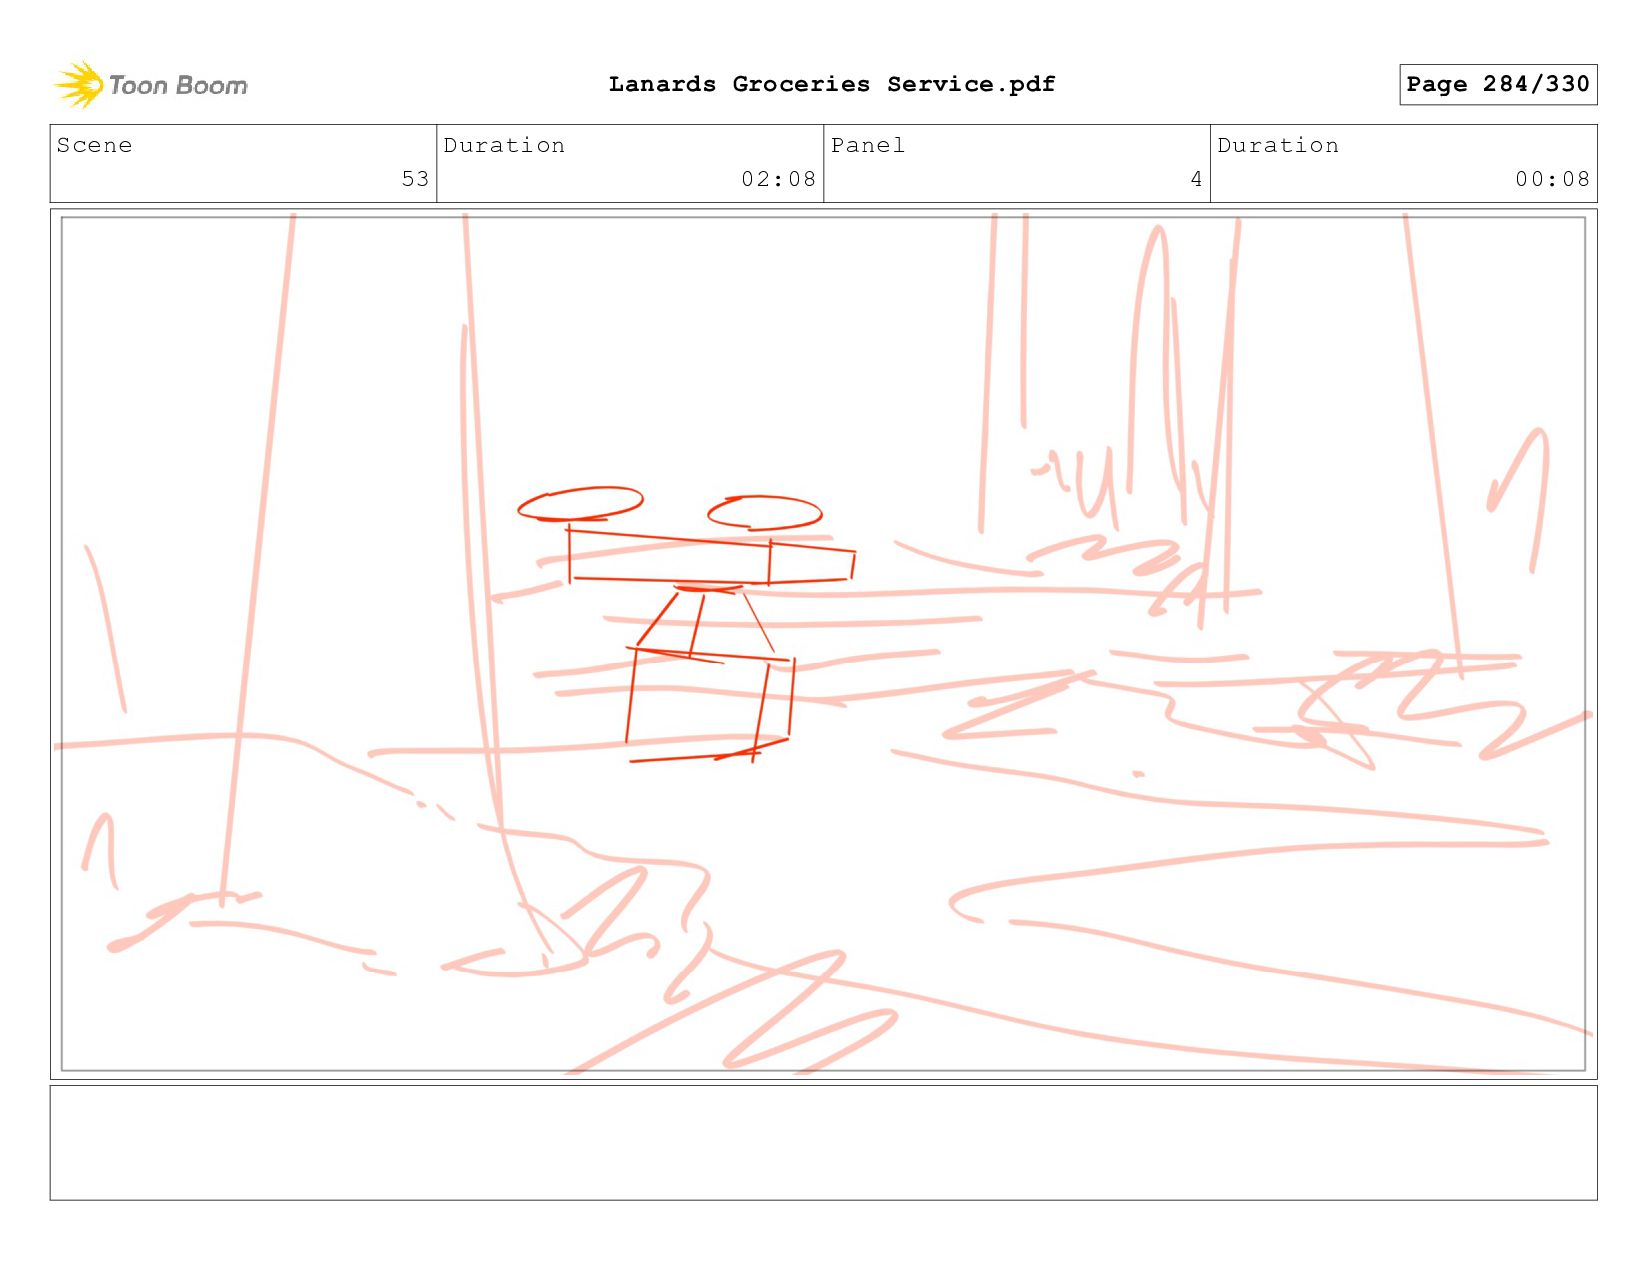Select the scene duration value '02:08'
This screenshot has width=1650, height=1275.
point(778,179)
